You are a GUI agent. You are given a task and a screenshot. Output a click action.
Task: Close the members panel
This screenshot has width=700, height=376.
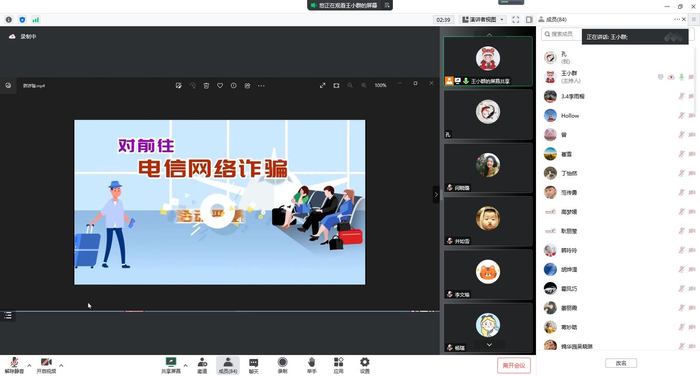pyautogui.click(x=684, y=19)
